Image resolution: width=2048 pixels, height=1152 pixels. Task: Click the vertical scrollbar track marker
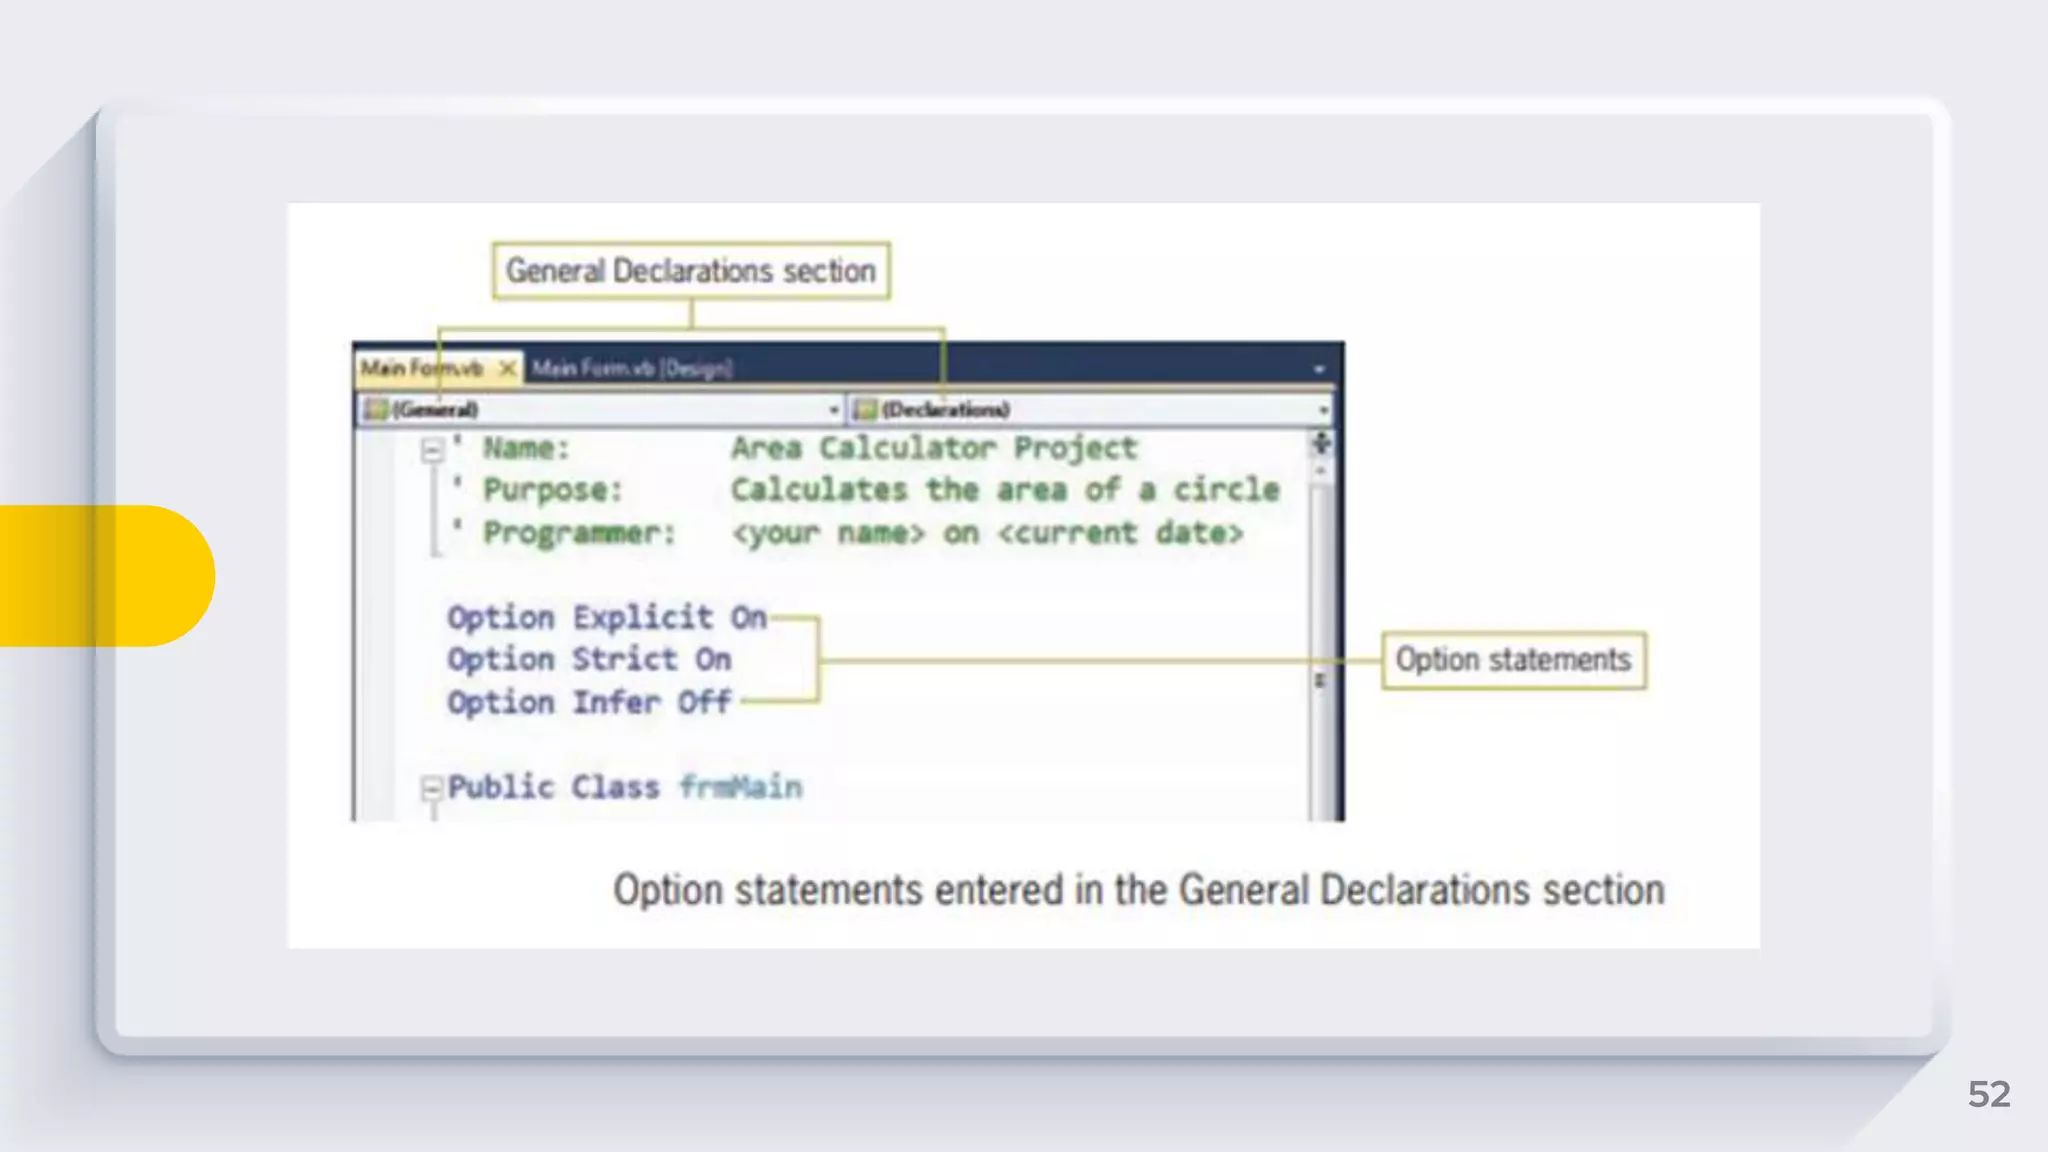pyautogui.click(x=1320, y=681)
